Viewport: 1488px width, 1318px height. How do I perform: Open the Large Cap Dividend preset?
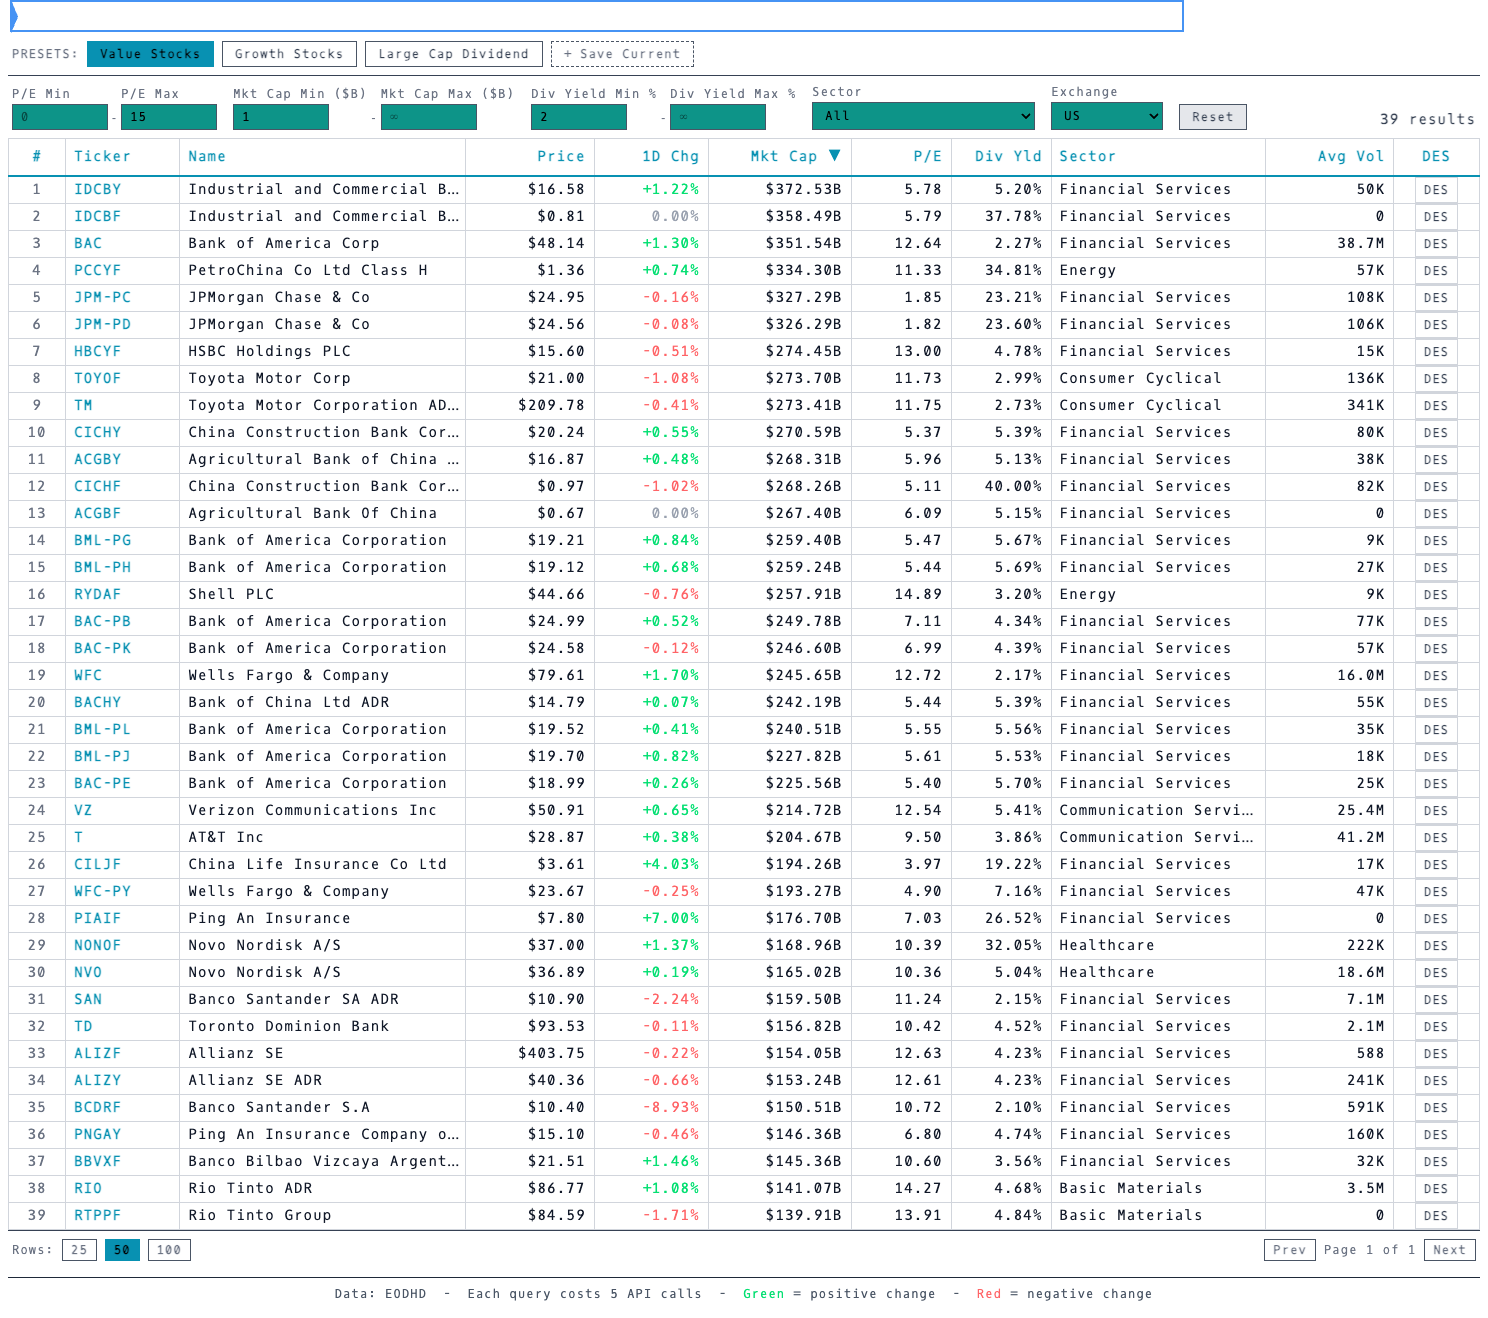(x=453, y=54)
